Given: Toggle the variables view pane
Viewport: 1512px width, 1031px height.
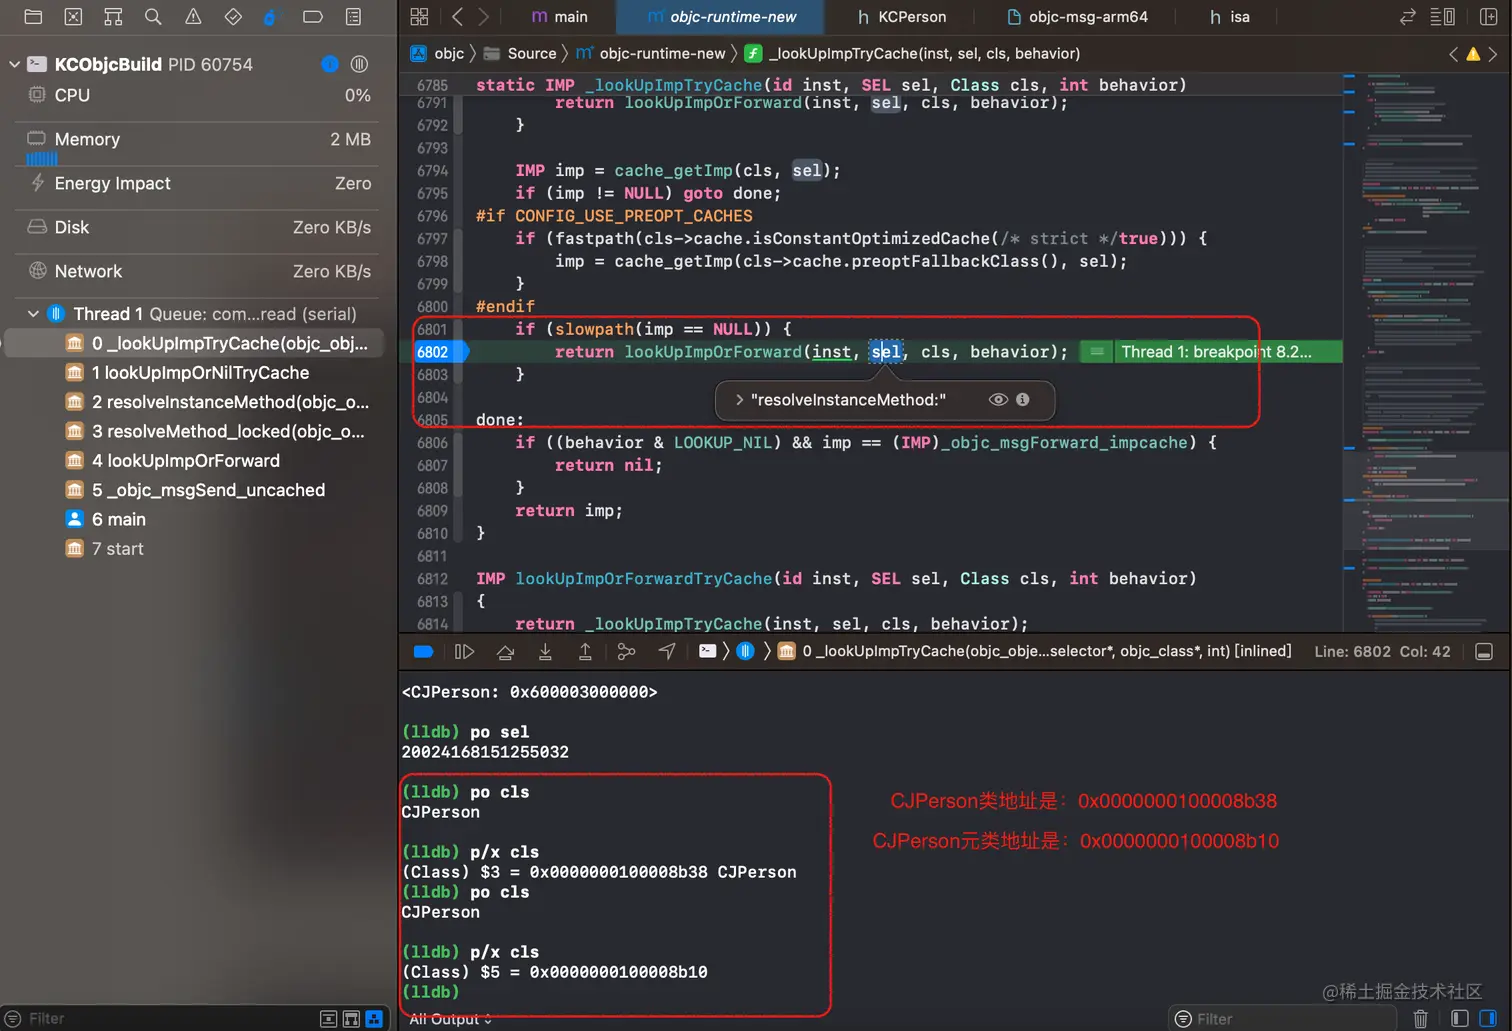Looking at the screenshot, I should coord(1459,1018).
